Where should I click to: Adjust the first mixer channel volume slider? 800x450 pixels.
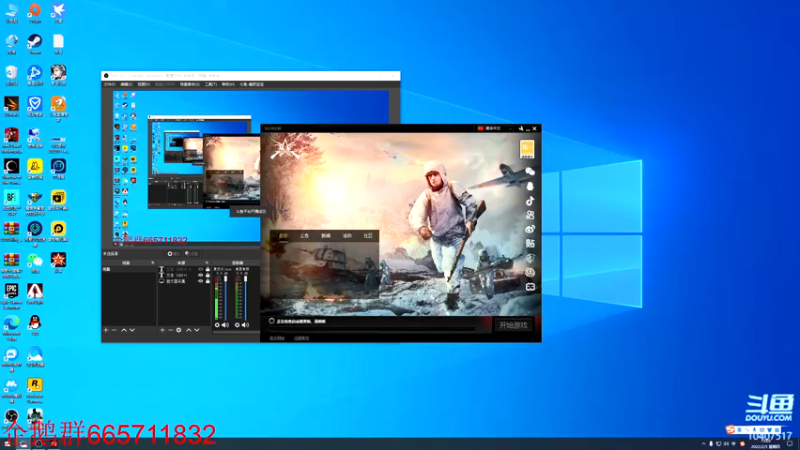click(226, 297)
